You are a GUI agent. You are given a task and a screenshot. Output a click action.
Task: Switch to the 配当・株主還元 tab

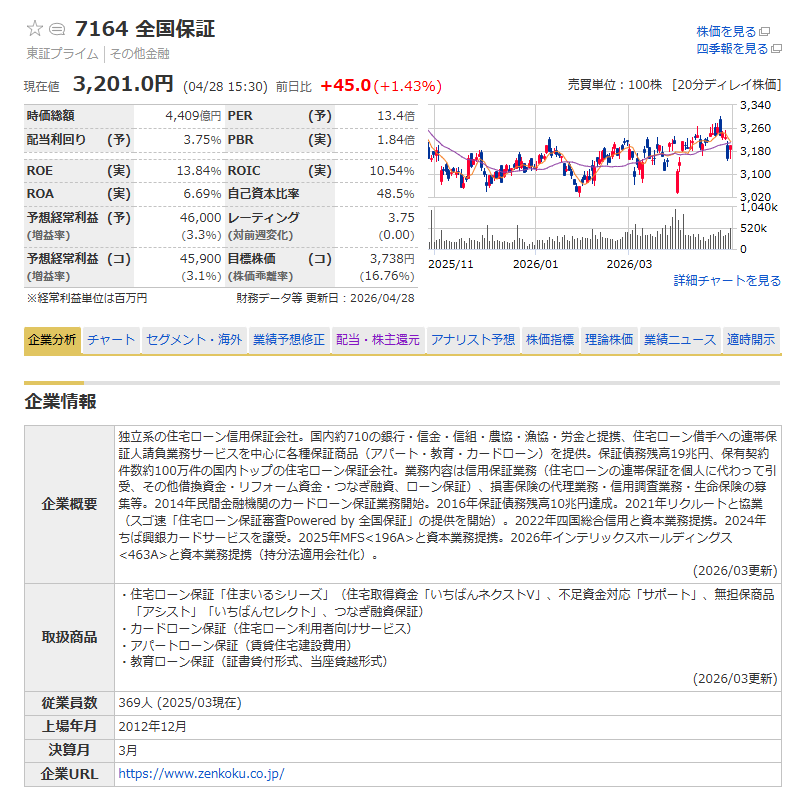coord(377,340)
